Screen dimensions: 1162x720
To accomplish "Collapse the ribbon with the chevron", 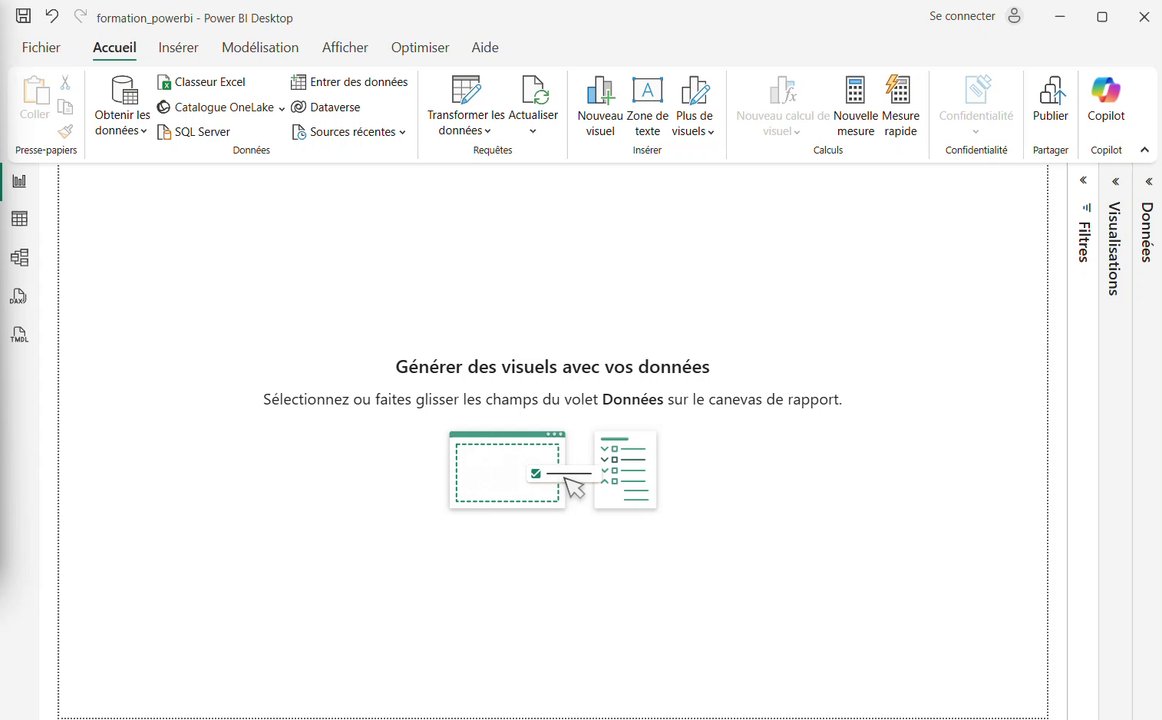I will tap(1144, 150).
